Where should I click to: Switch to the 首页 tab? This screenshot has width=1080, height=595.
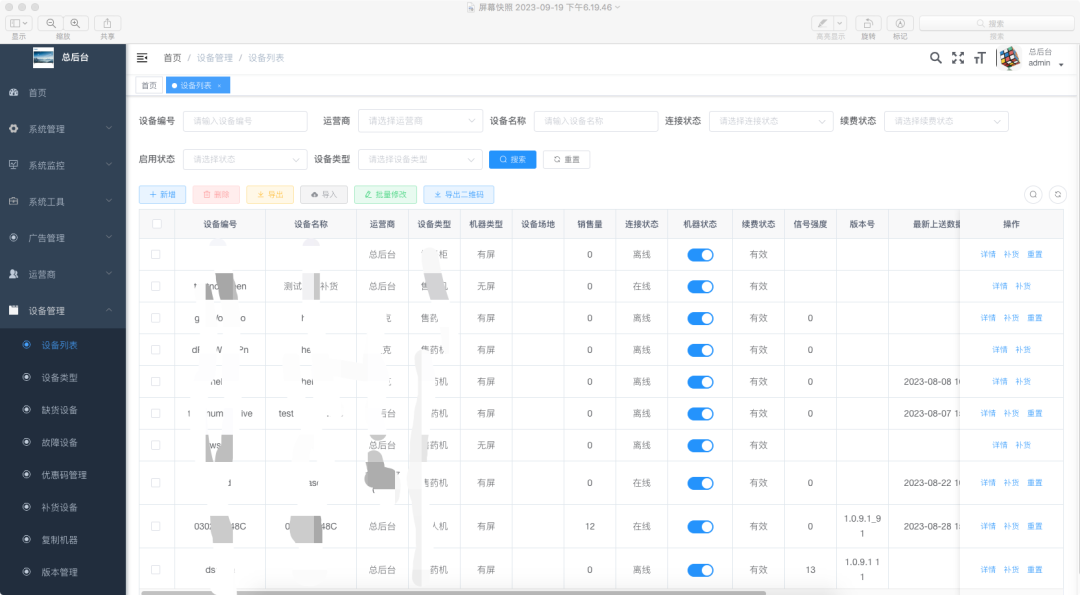pyautogui.click(x=149, y=85)
